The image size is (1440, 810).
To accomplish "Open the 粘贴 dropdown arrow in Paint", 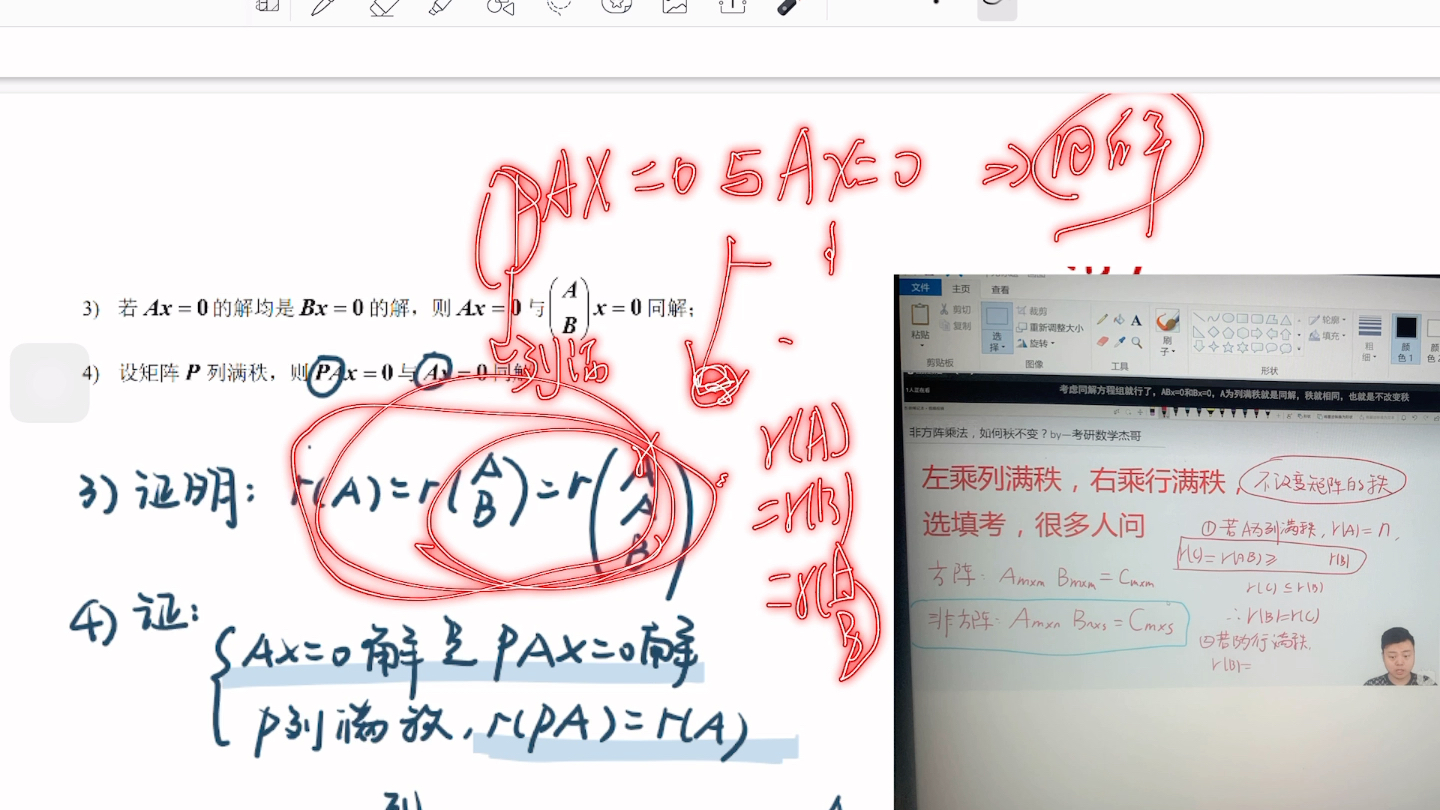I will [x=922, y=345].
